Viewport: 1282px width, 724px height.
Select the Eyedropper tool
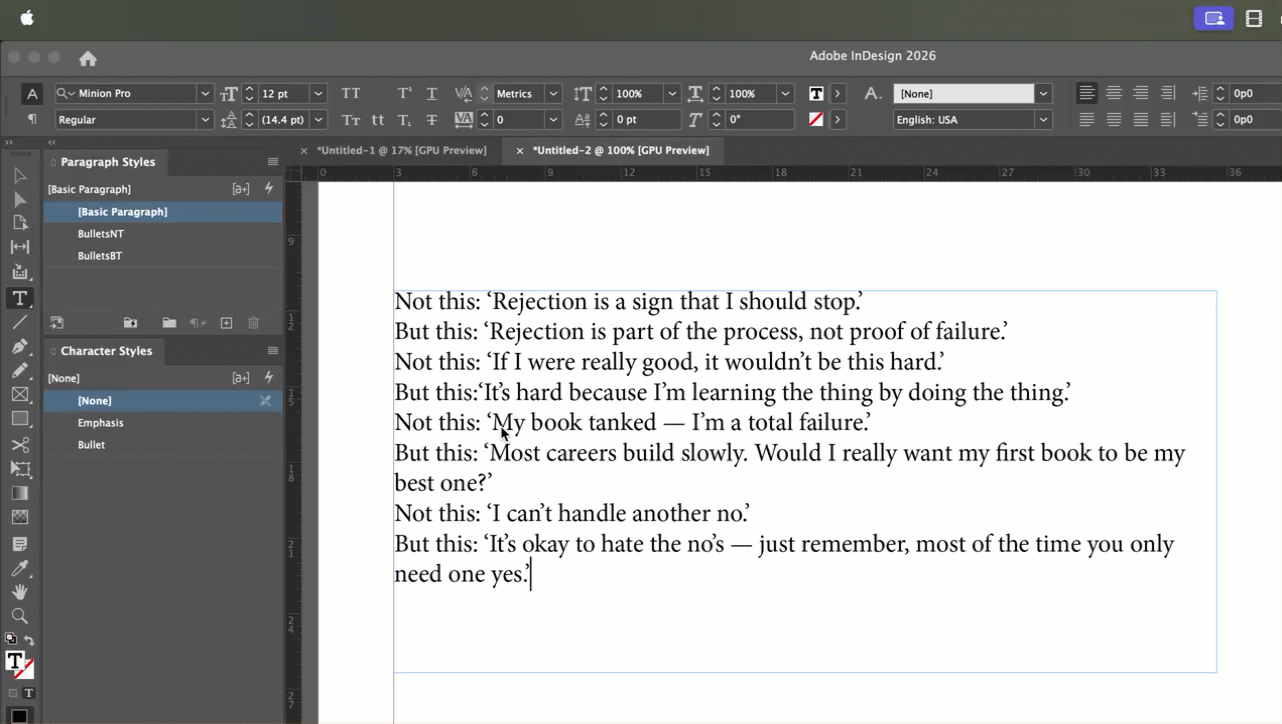point(19,568)
